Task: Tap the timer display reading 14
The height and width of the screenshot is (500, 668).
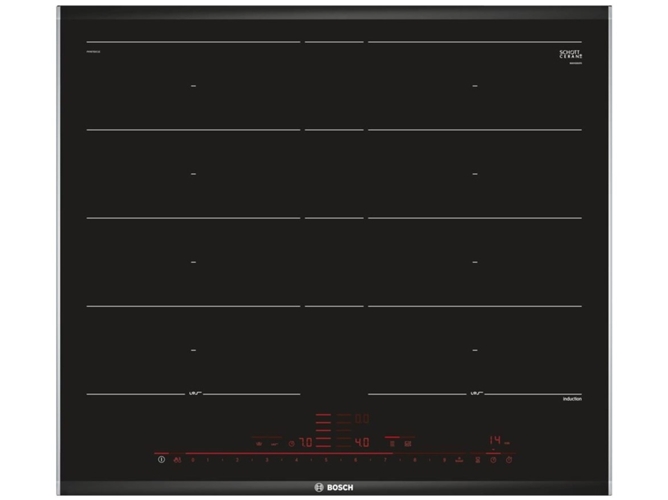Action: click(x=495, y=440)
